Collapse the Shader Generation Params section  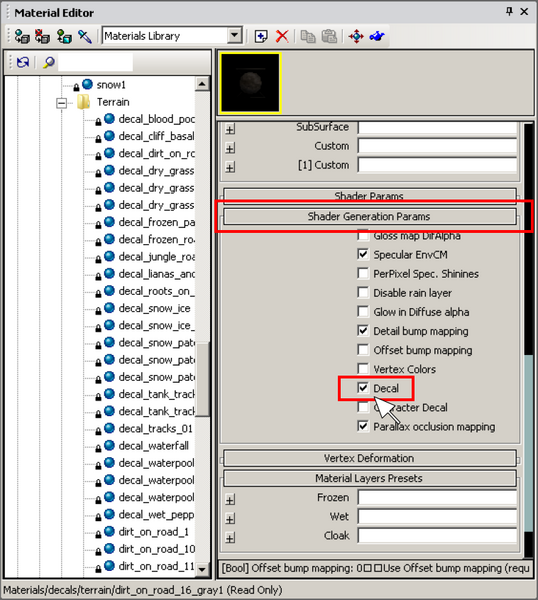[370, 217]
